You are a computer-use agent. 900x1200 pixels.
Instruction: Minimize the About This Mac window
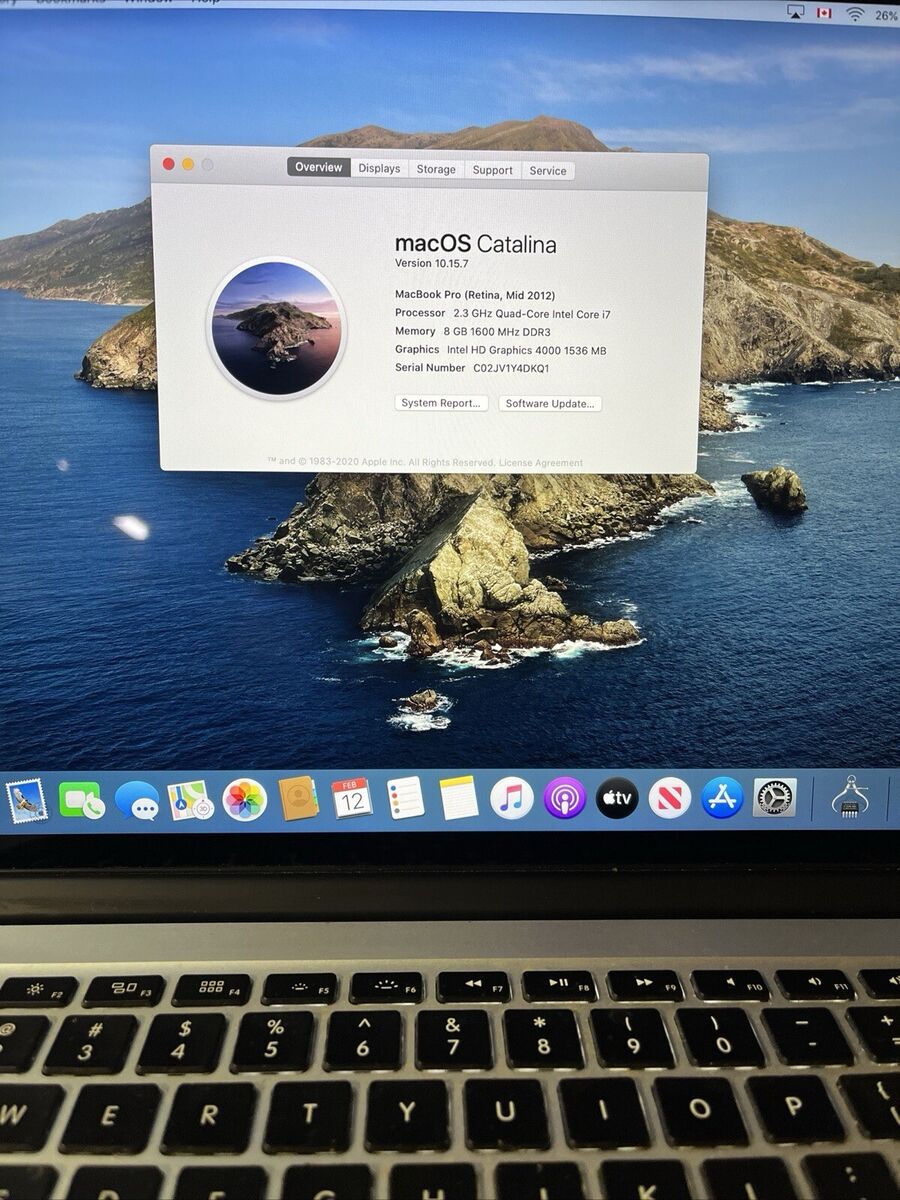(188, 164)
